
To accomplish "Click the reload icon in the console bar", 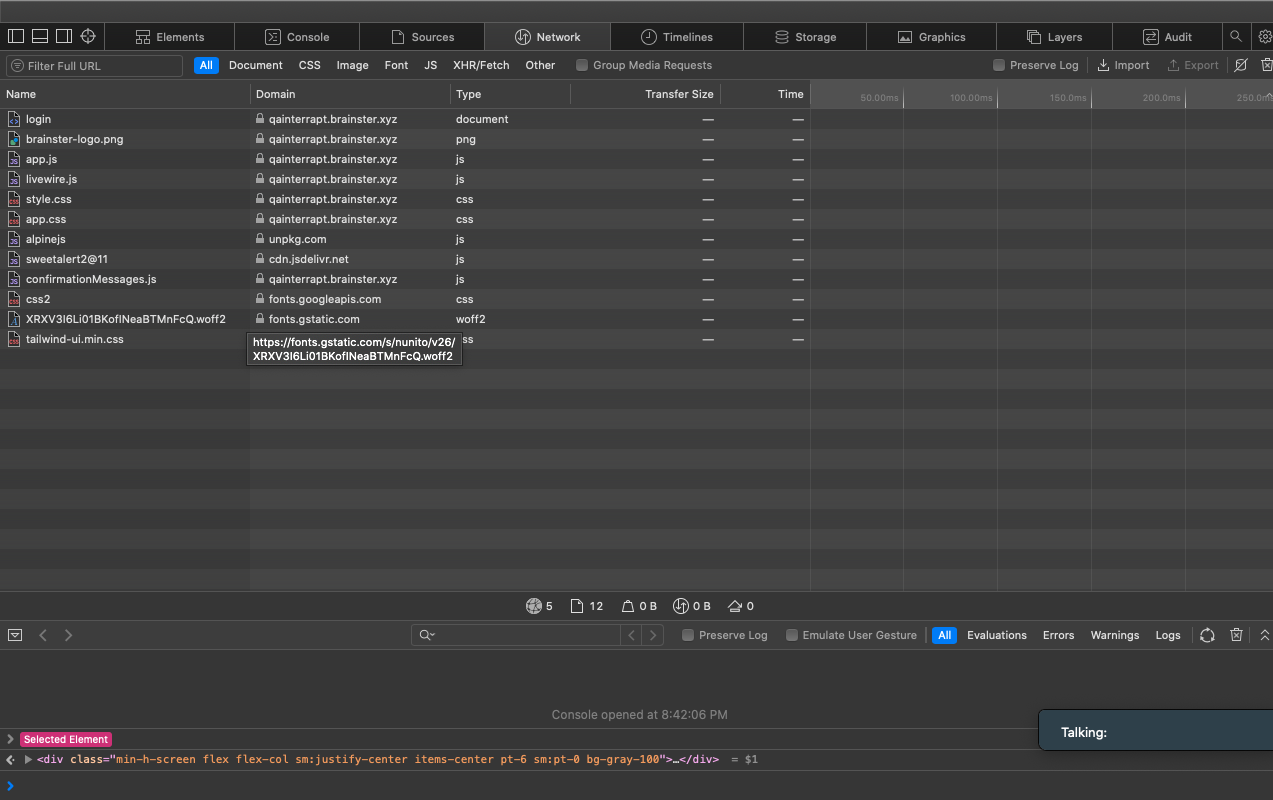I will (x=1207, y=635).
